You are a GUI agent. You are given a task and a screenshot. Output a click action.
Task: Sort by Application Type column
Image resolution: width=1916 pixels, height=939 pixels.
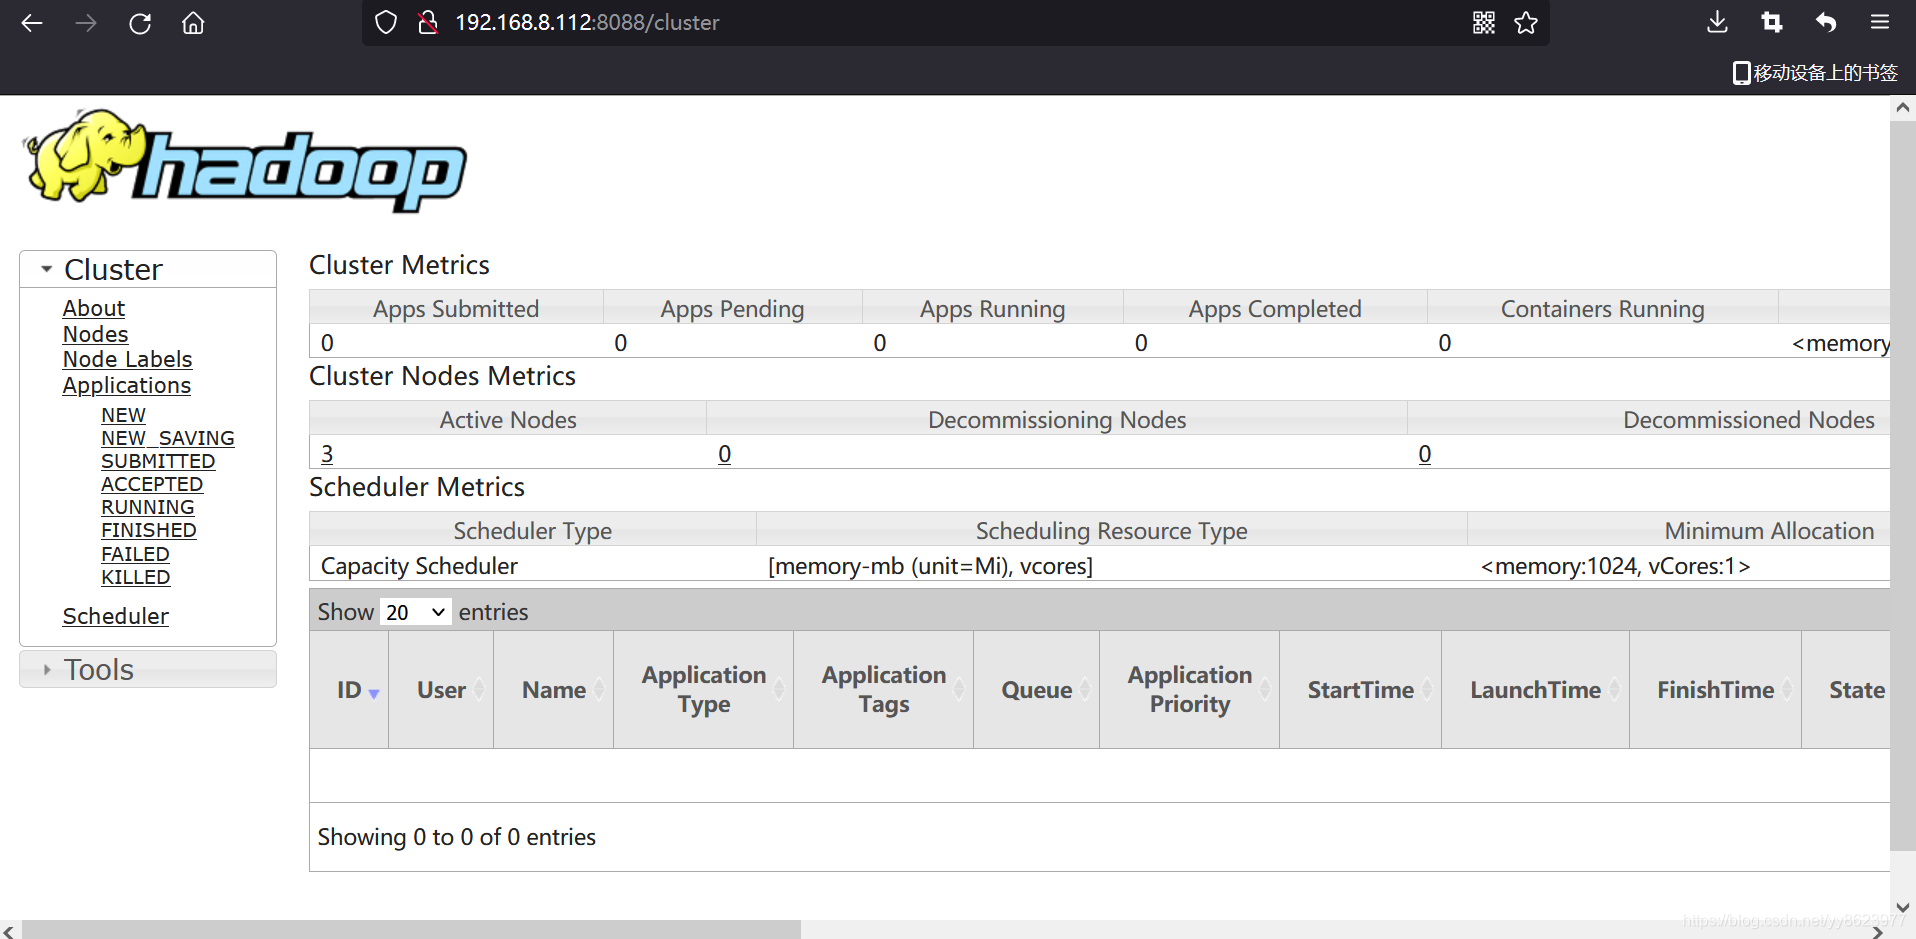point(704,690)
